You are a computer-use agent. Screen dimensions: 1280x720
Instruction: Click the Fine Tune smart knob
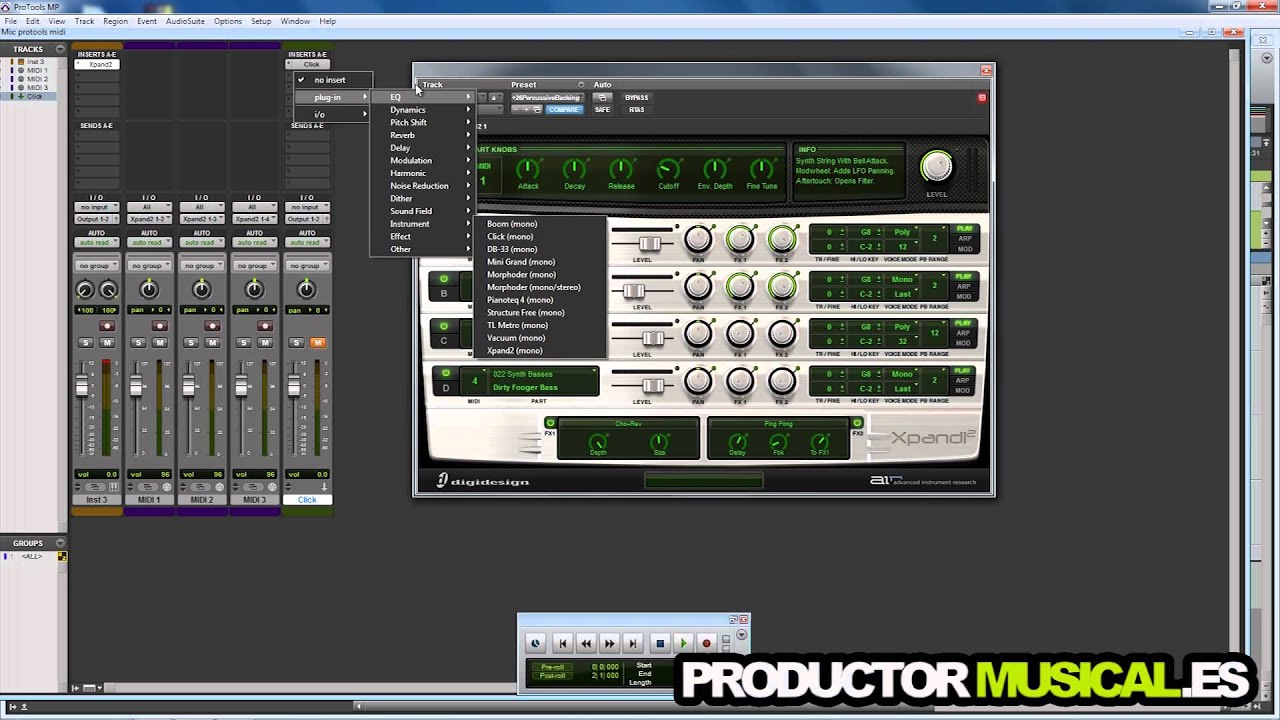761,169
